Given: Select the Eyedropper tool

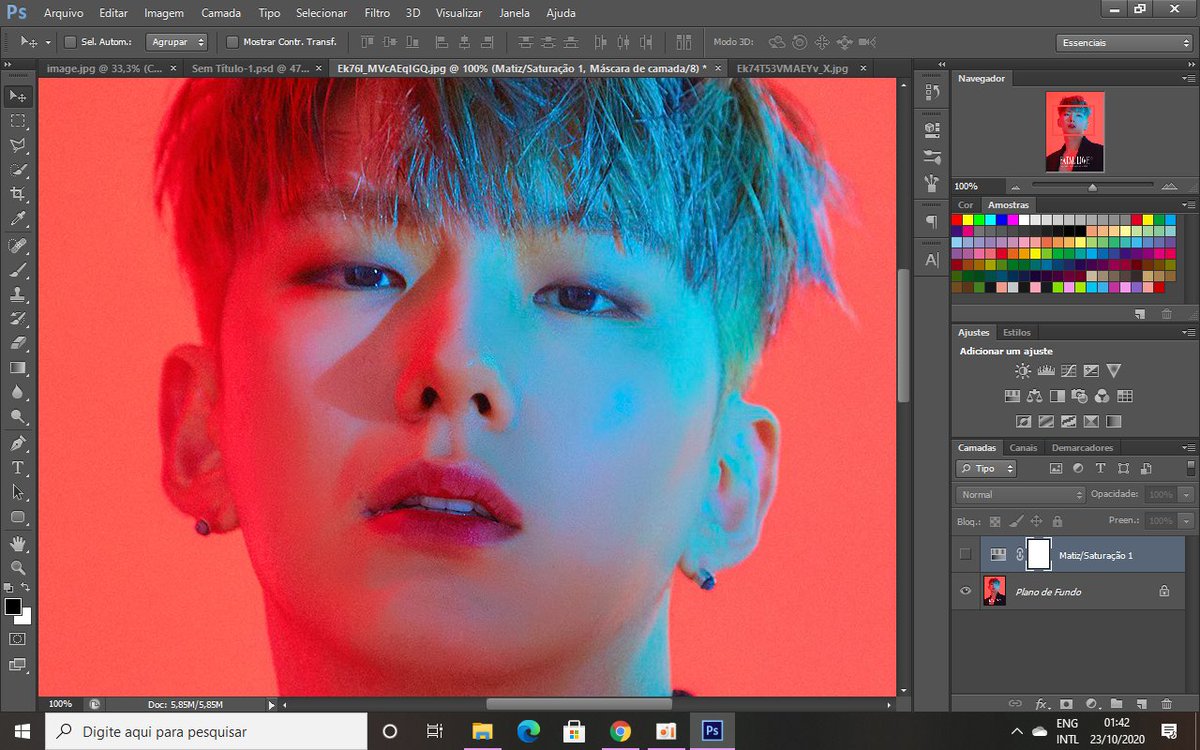Looking at the screenshot, I should [x=18, y=219].
